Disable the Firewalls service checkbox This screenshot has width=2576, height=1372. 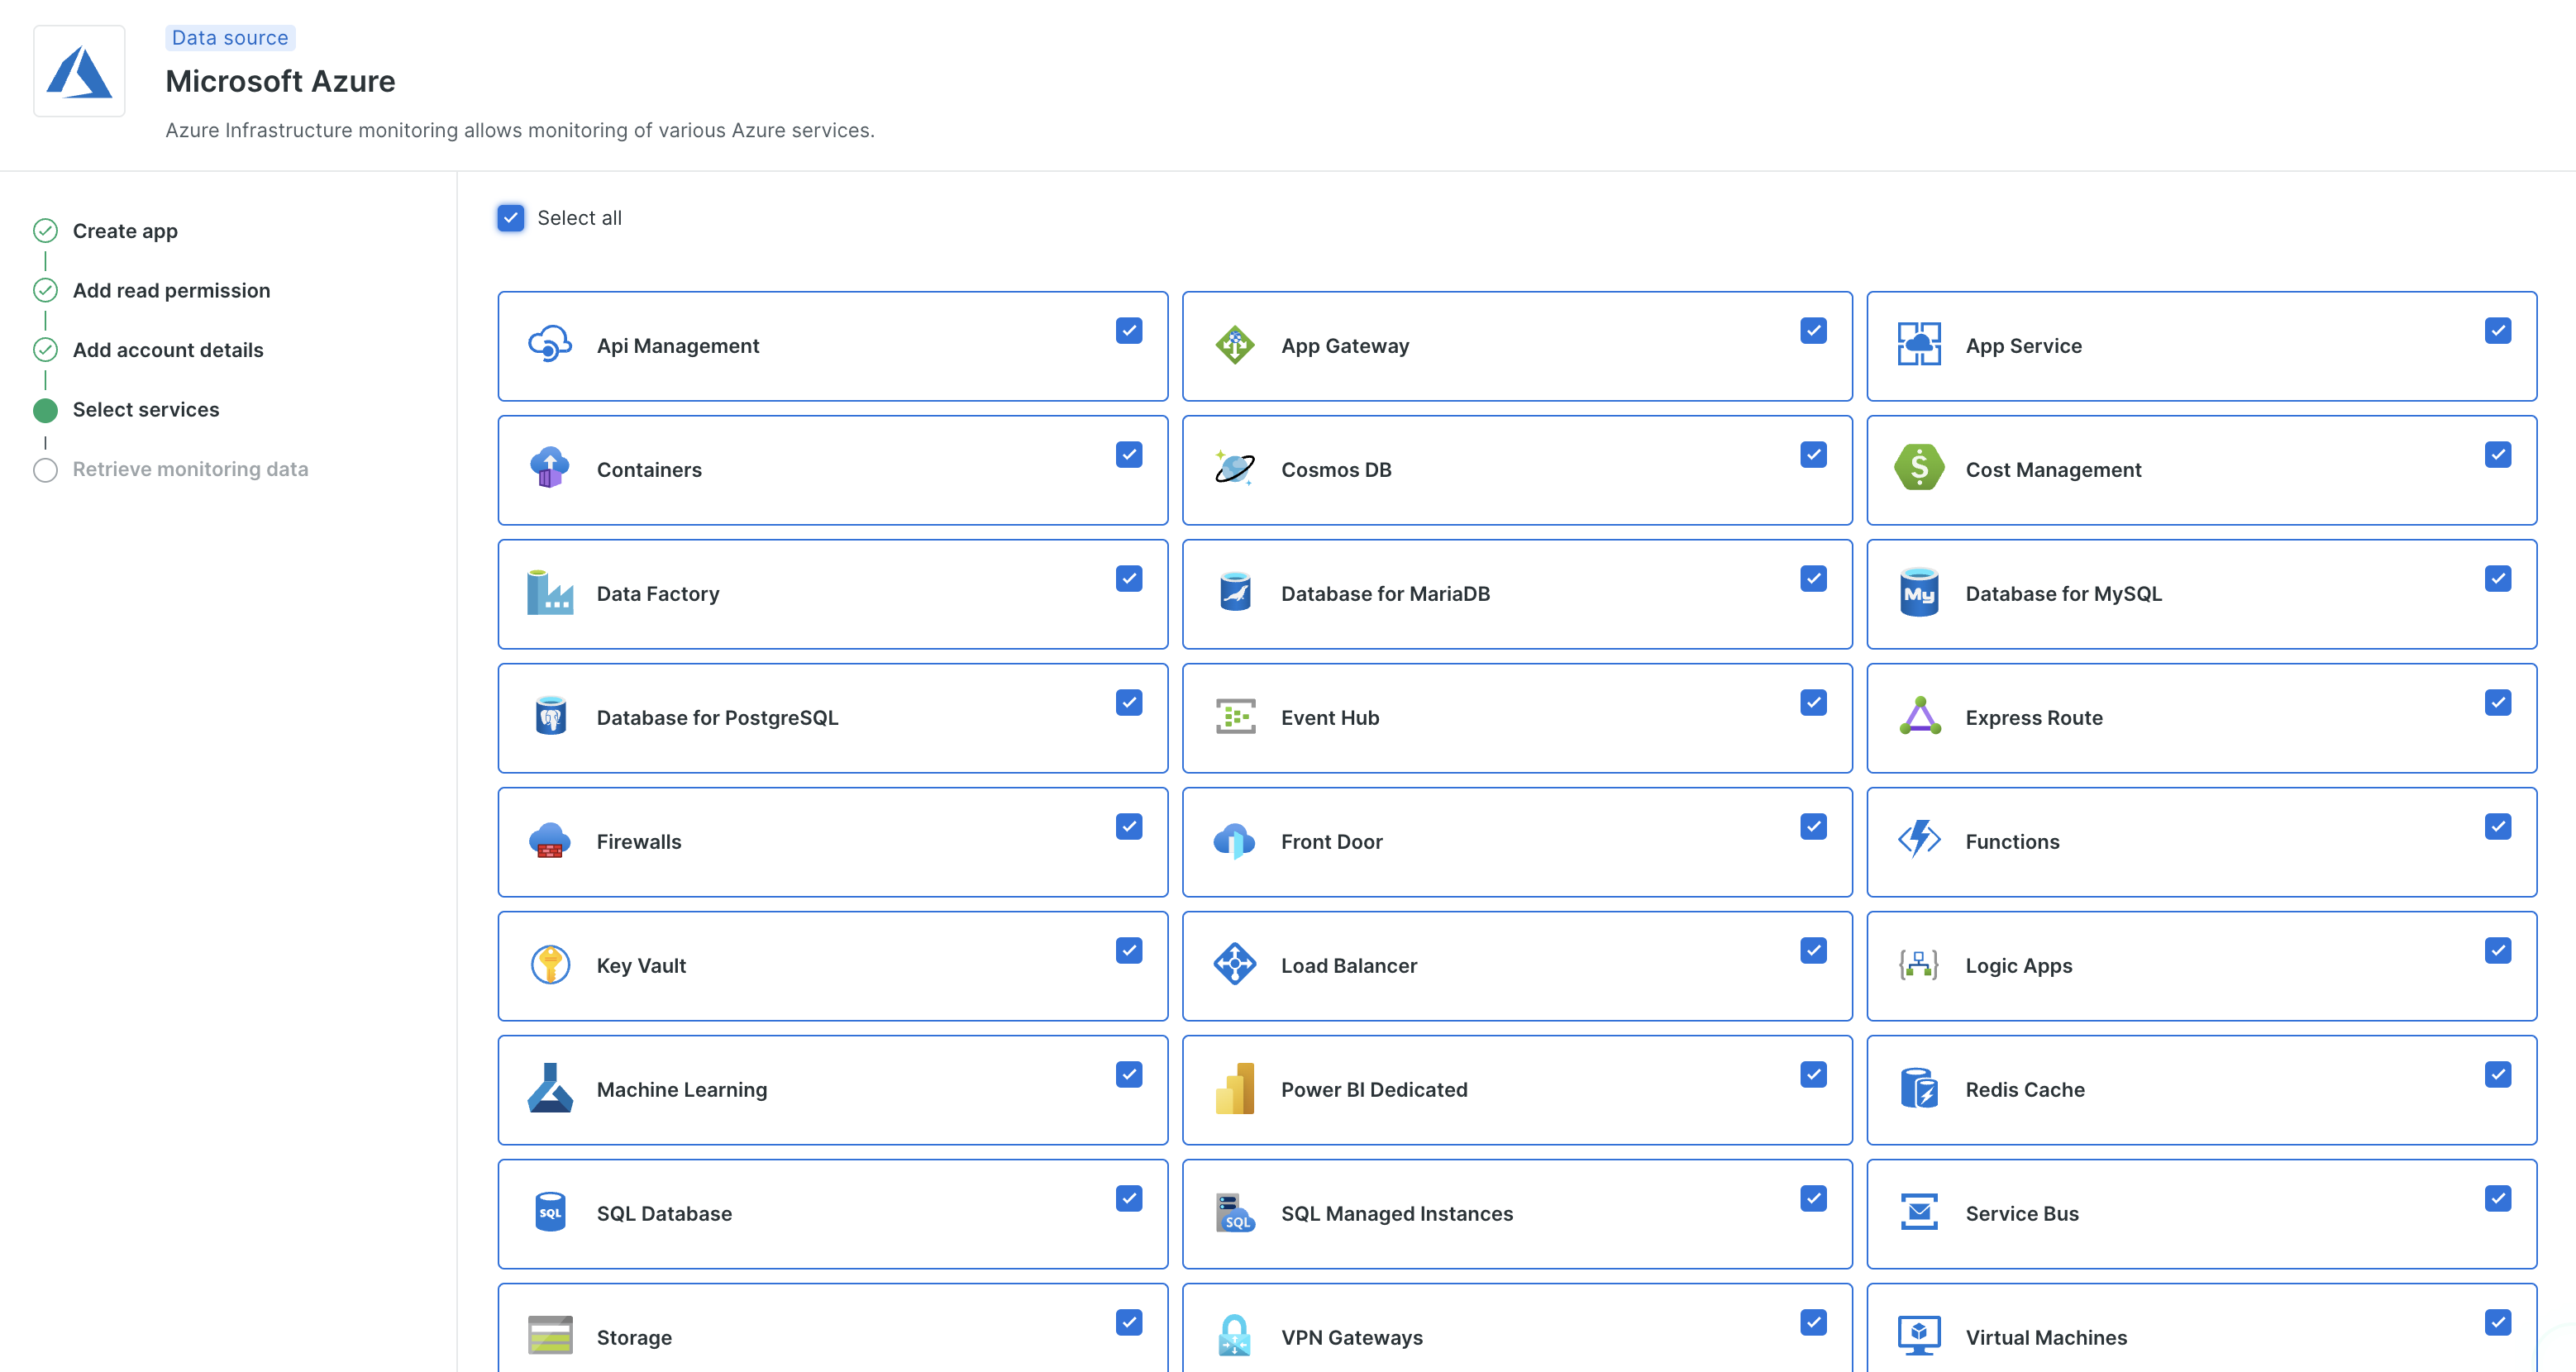point(1128,827)
